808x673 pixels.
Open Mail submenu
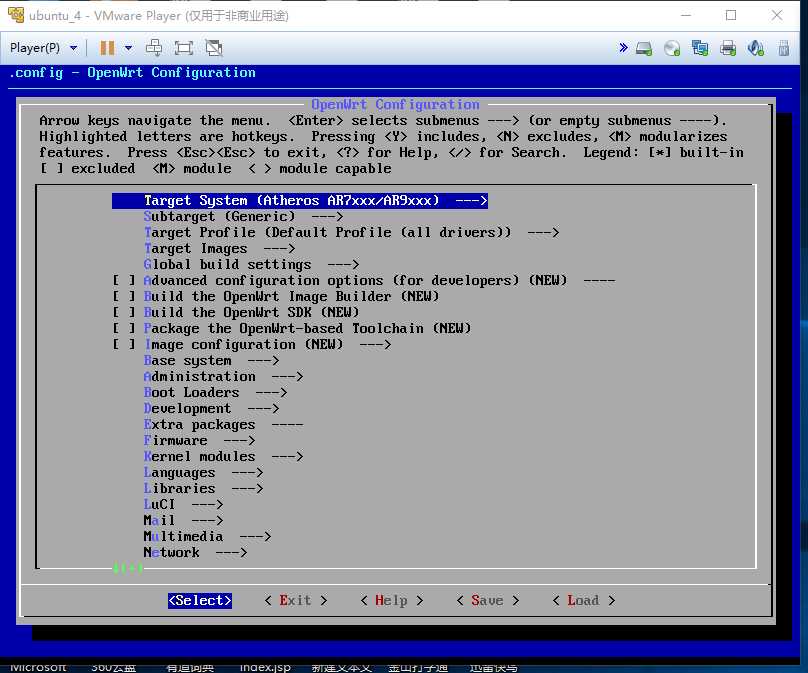coord(183,520)
